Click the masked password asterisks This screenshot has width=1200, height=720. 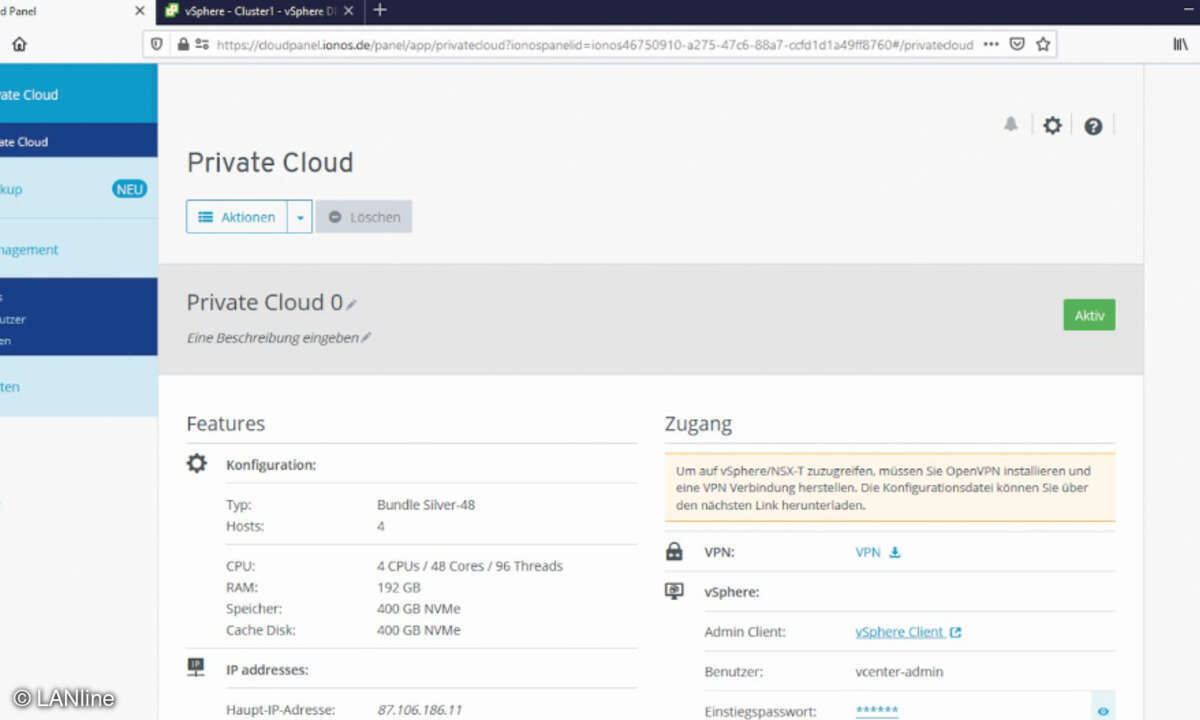[x=877, y=712]
